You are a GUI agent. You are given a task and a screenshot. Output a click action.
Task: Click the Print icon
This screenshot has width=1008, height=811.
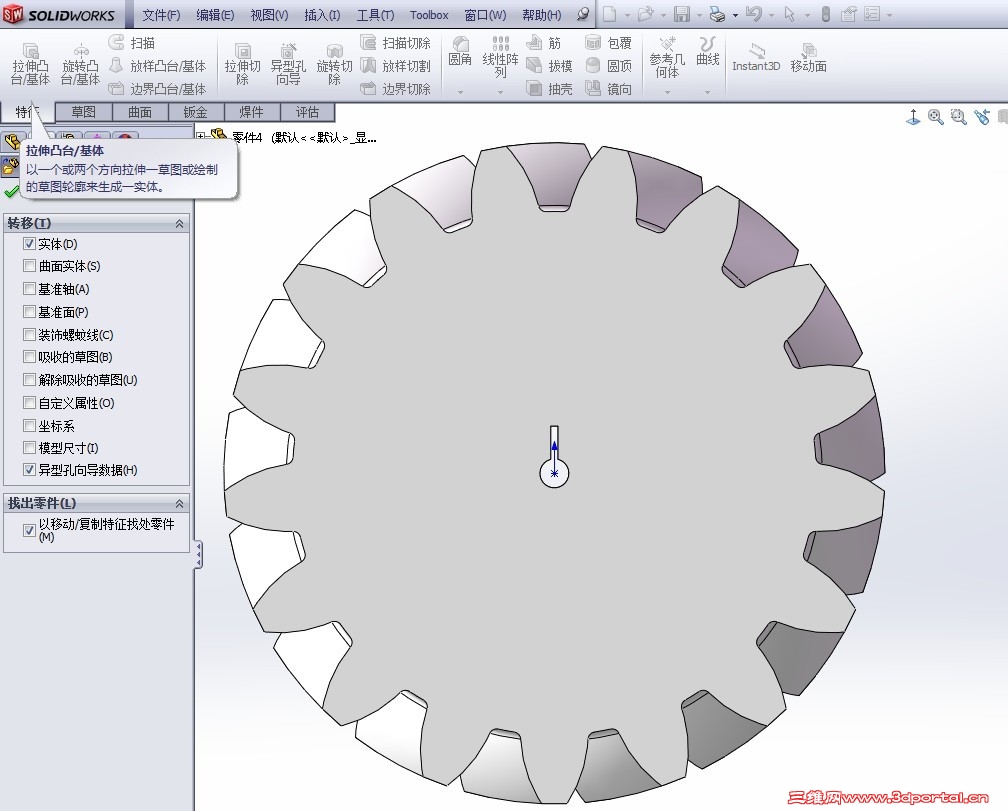[x=718, y=13]
